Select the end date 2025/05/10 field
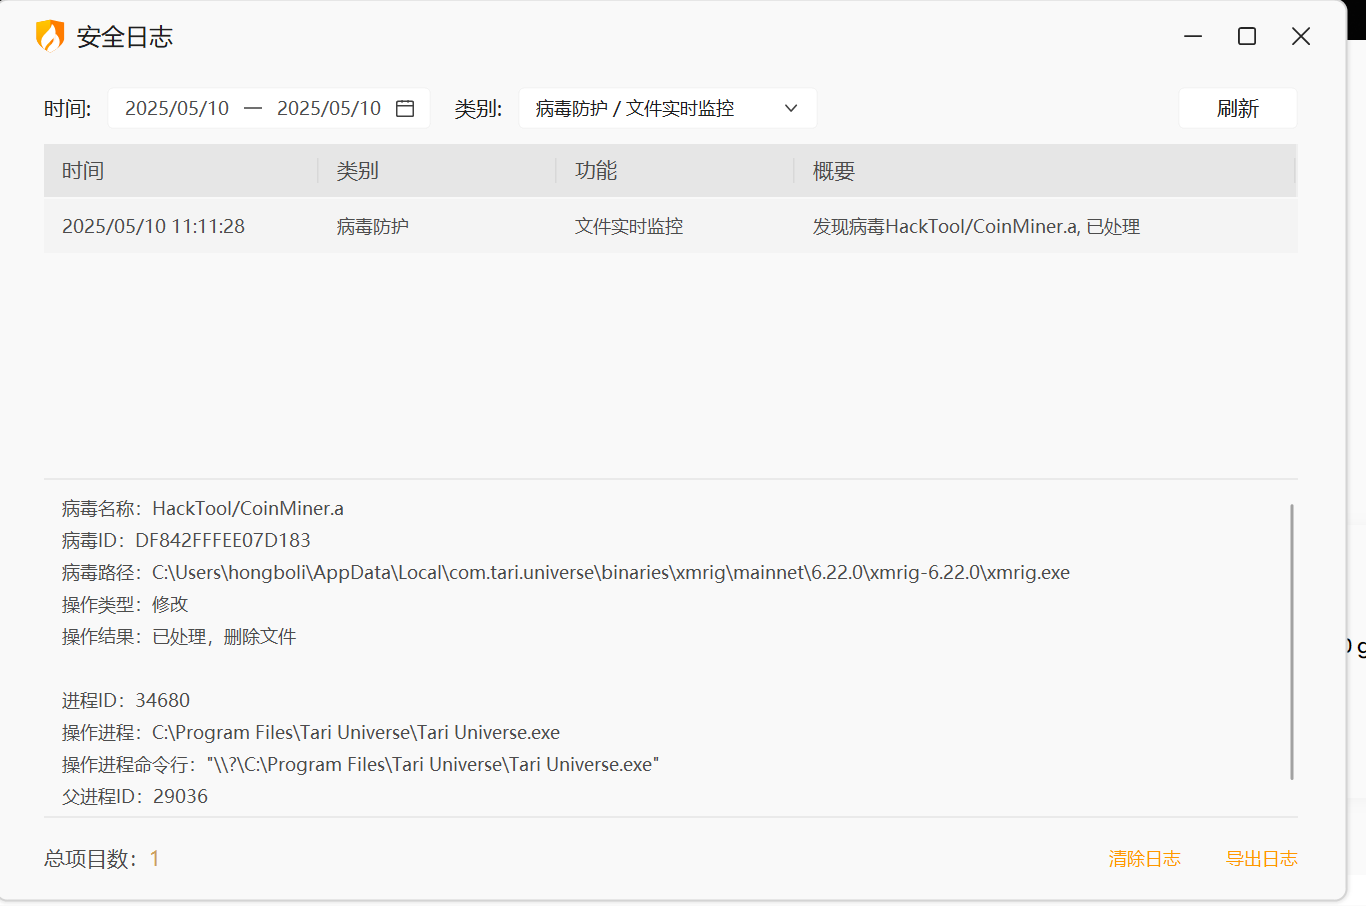 [329, 108]
